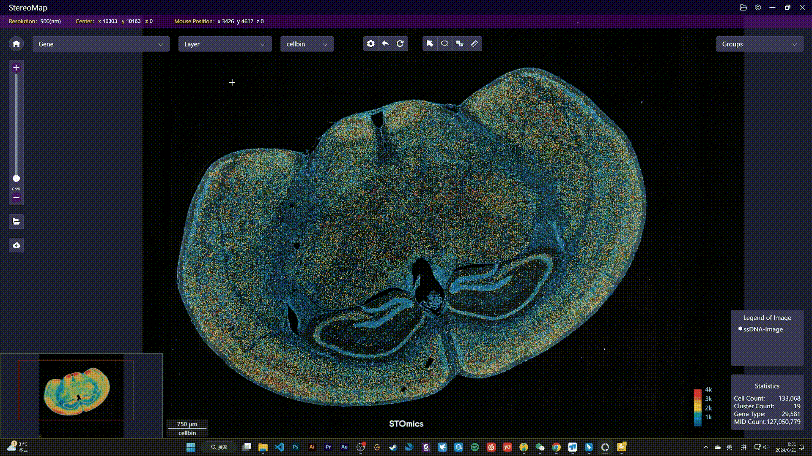Select the pointer arrow tool
Image resolution: width=812 pixels, height=456 pixels.
coord(429,44)
